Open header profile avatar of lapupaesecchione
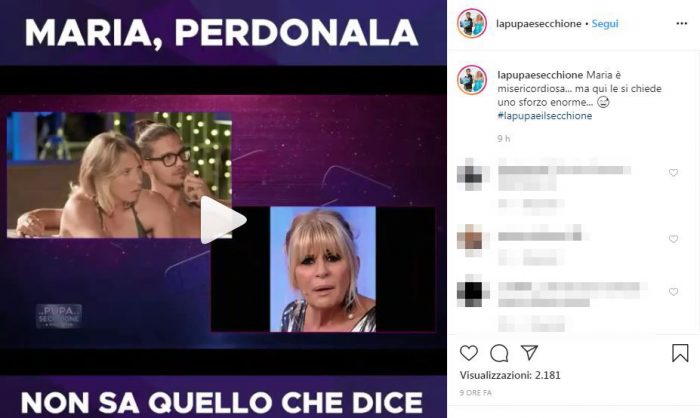The height and width of the screenshot is (418, 700). click(472, 23)
